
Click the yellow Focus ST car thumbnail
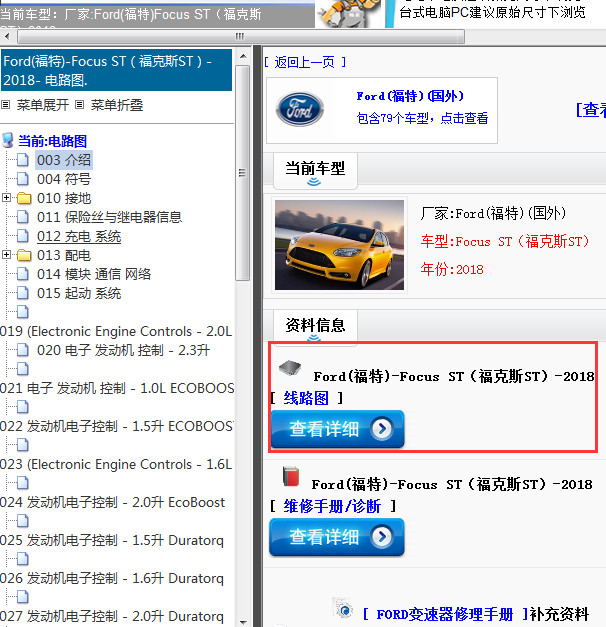pyautogui.click(x=339, y=245)
